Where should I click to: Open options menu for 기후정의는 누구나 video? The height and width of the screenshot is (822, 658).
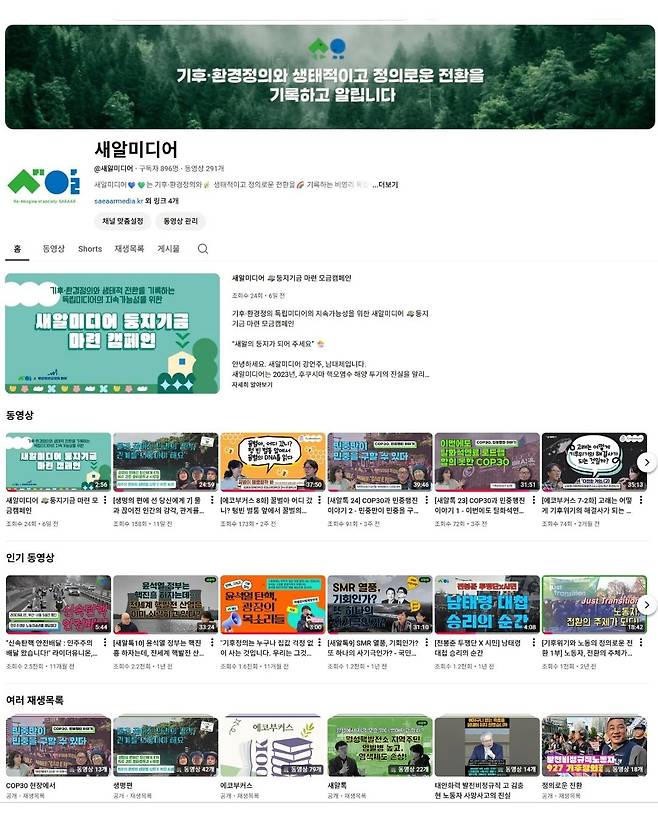pyautogui.click(x=320, y=643)
